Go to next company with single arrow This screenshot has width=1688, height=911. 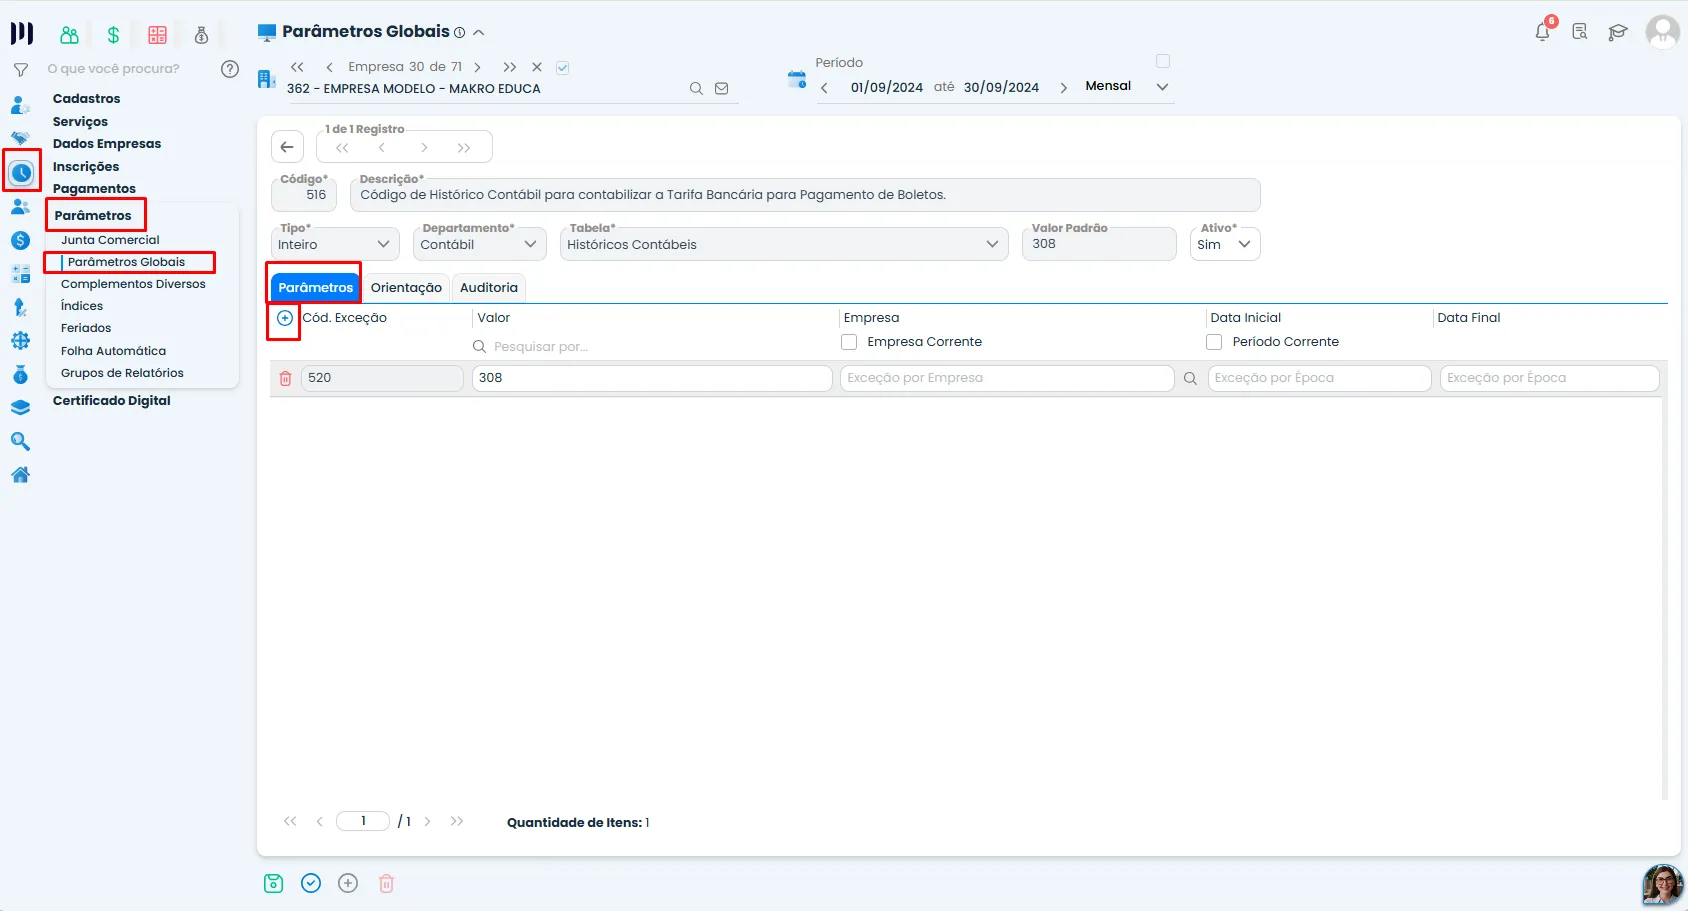[477, 68]
